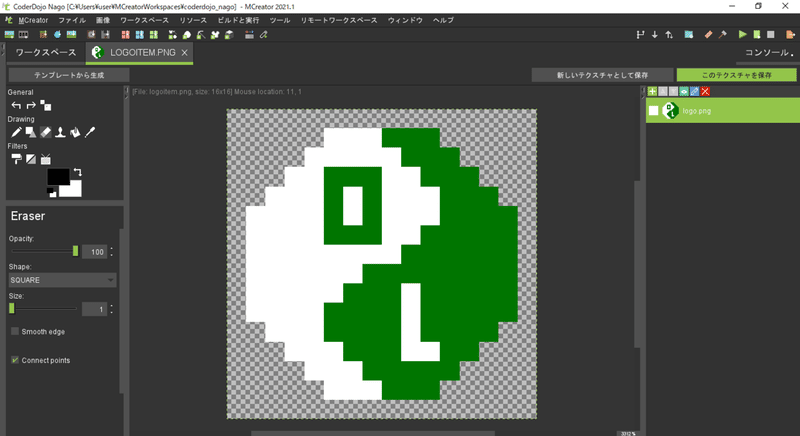Viewport: 800px width, 436px height.
Task: Click the Size slider handle
Action: [12, 309]
